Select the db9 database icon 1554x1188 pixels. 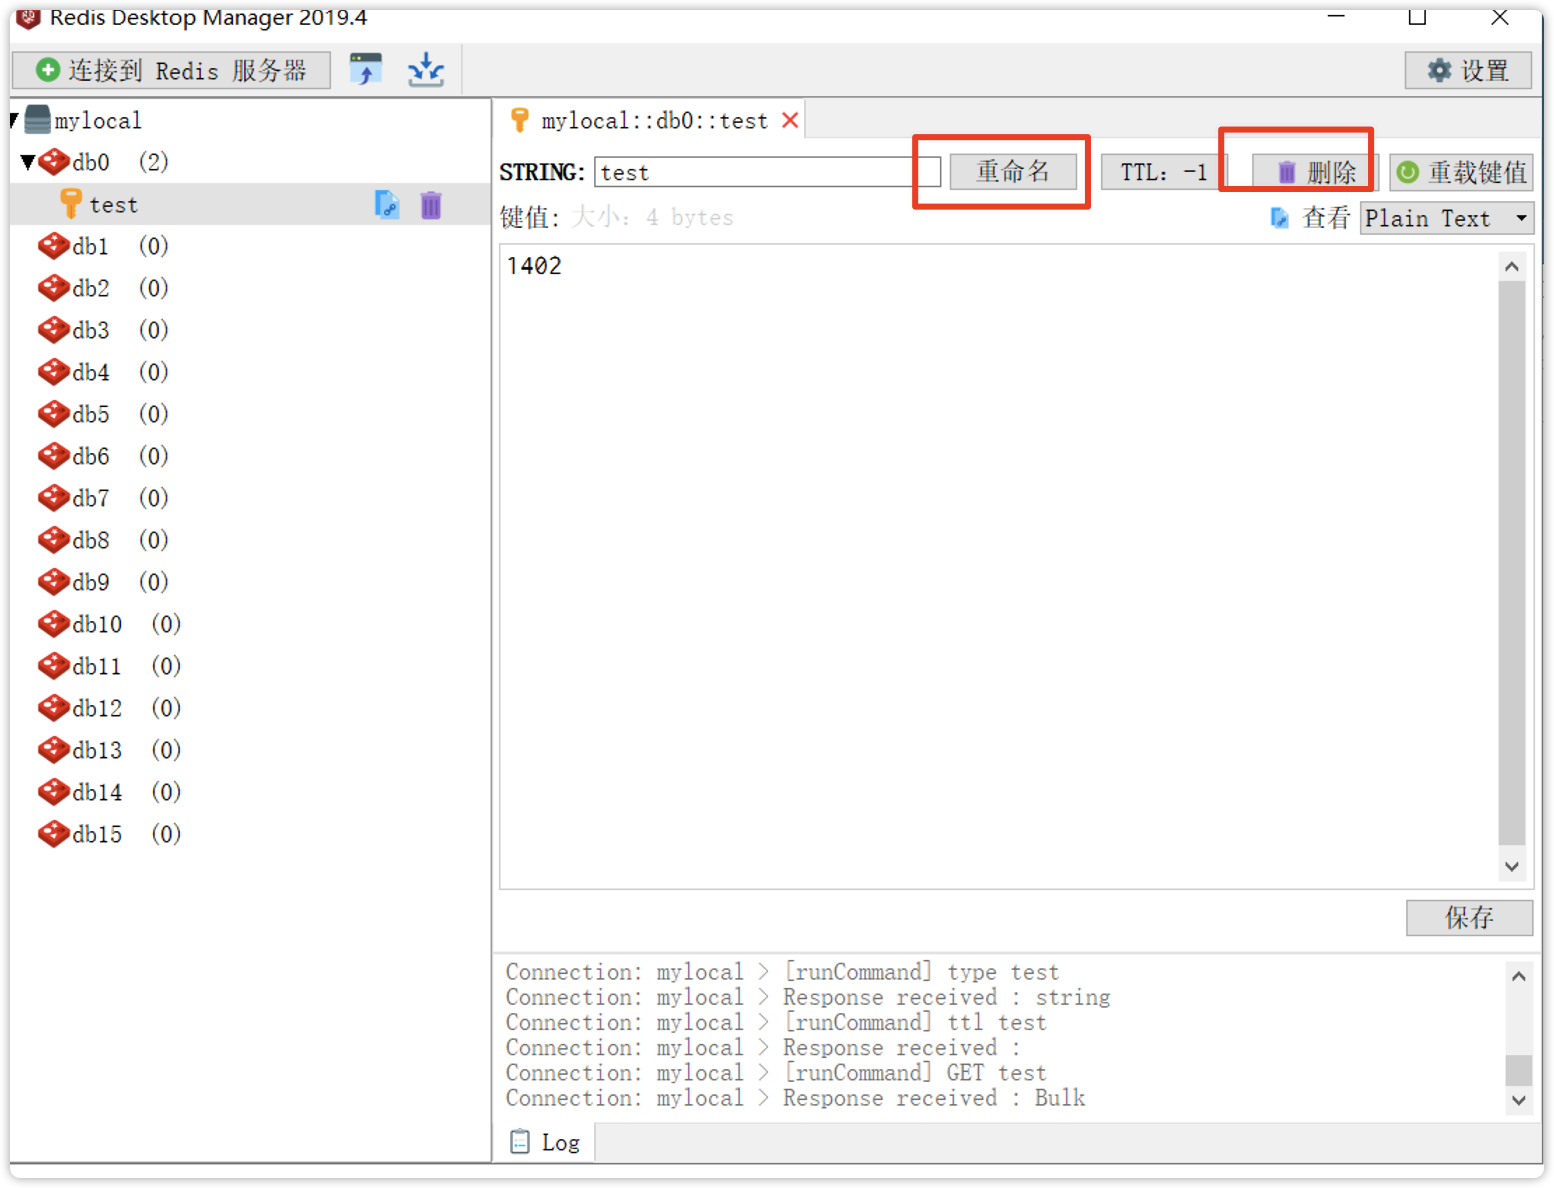pyautogui.click(x=53, y=582)
